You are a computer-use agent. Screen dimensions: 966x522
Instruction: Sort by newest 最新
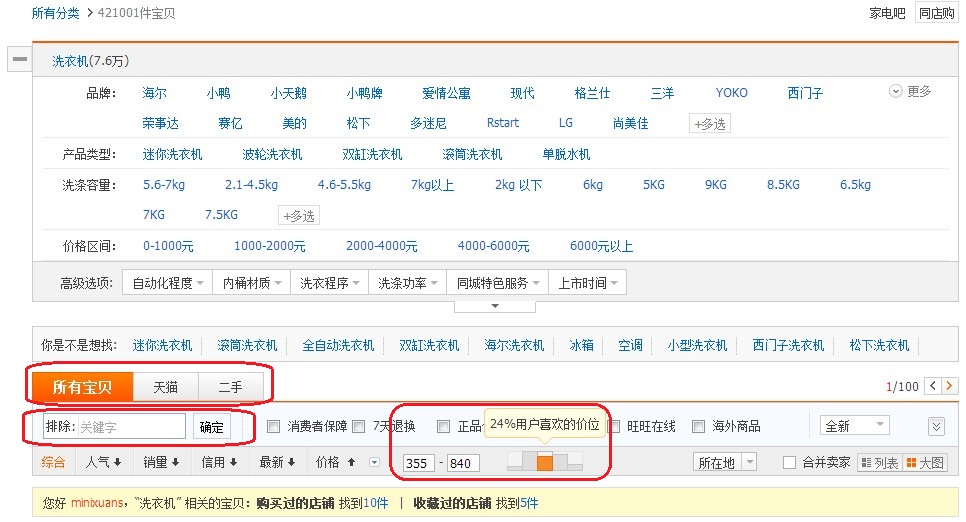[x=277, y=462]
